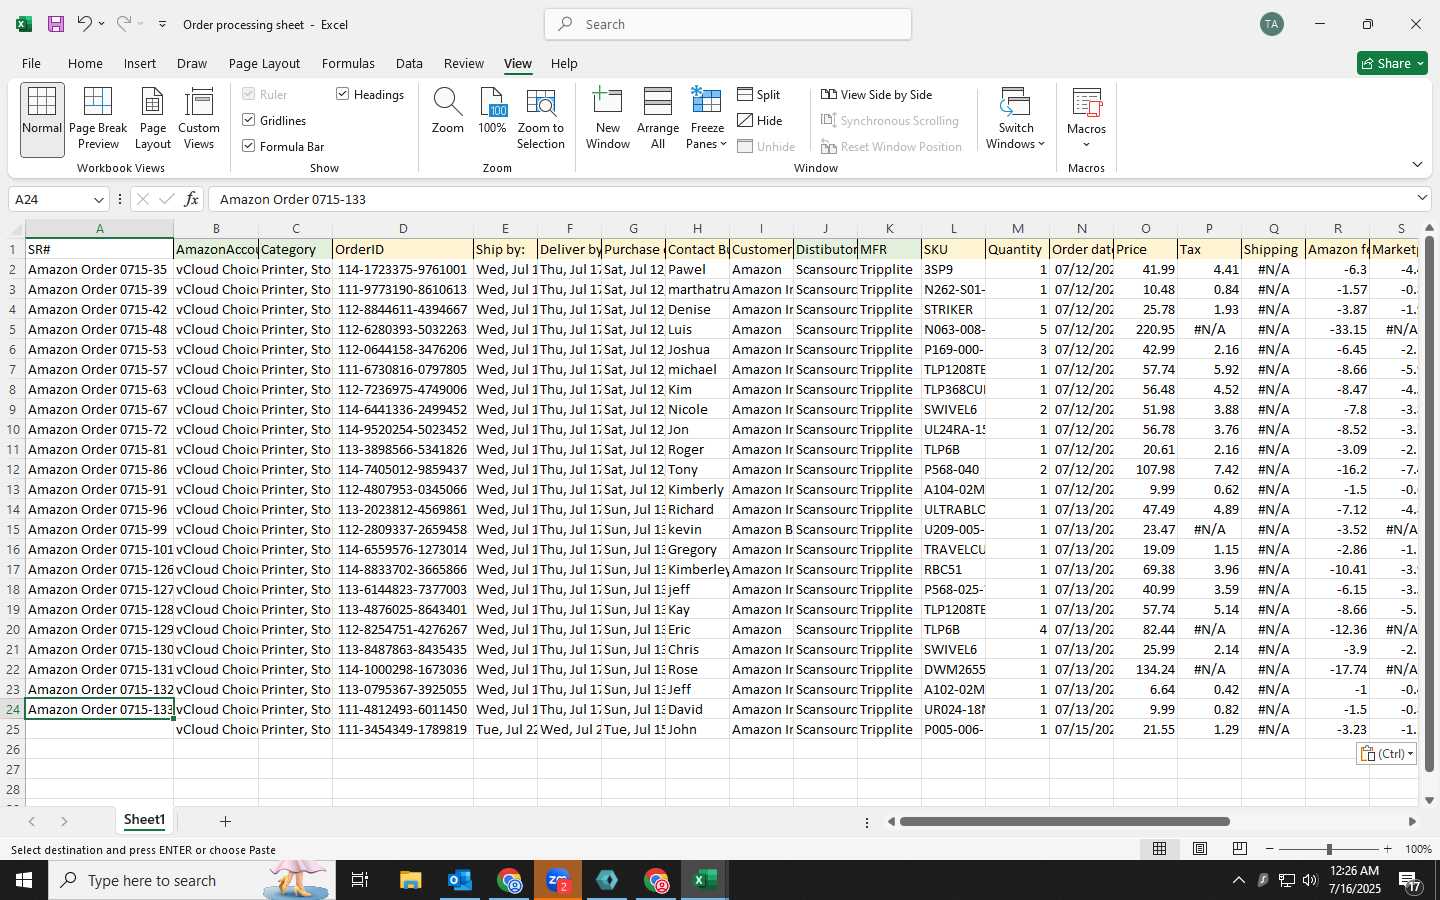Switch to Normal view in status bar
The width and height of the screenshot is (1440, 900).
click(x=1159, y=849)
